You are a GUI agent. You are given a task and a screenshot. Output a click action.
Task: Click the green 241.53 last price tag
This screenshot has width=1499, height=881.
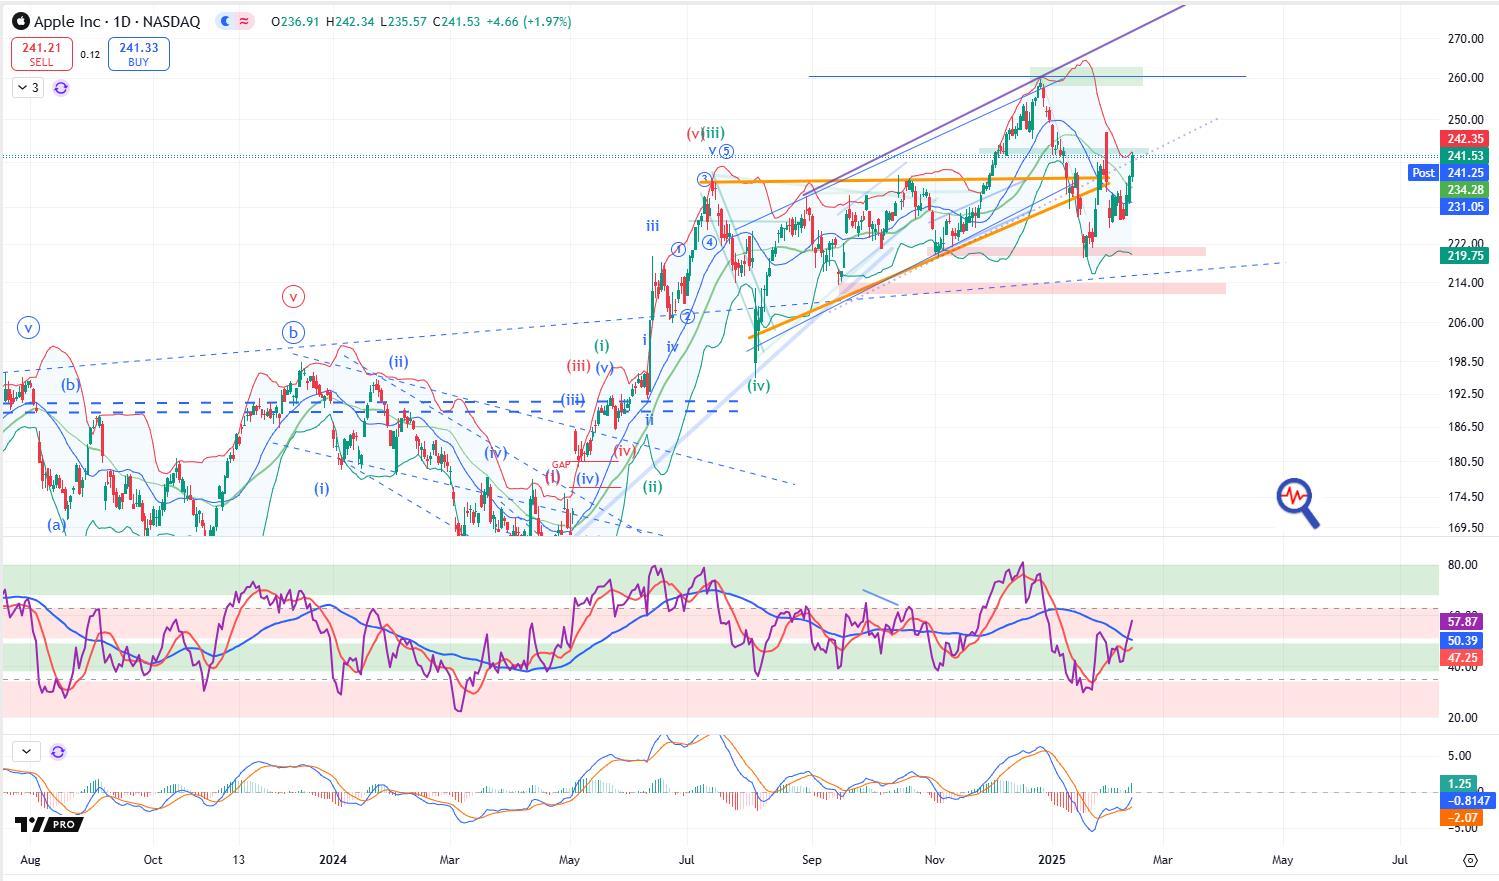click(1465, 156)
